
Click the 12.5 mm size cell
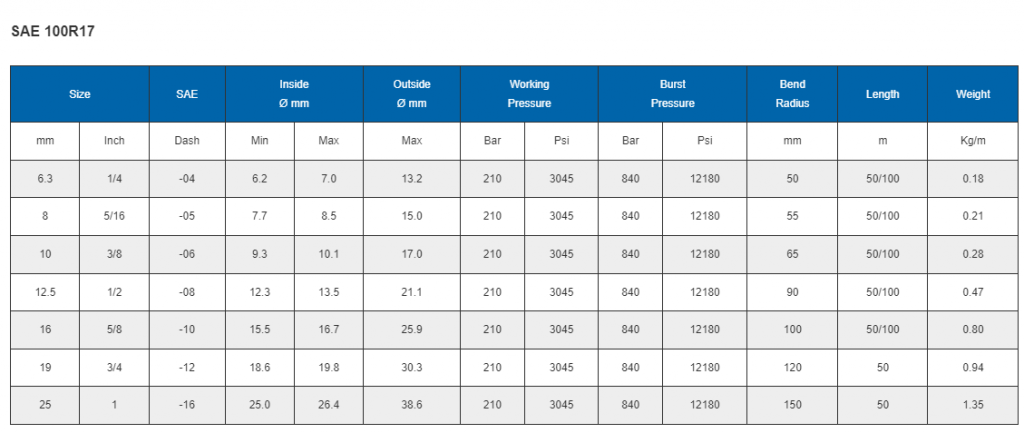pos(45,292)
